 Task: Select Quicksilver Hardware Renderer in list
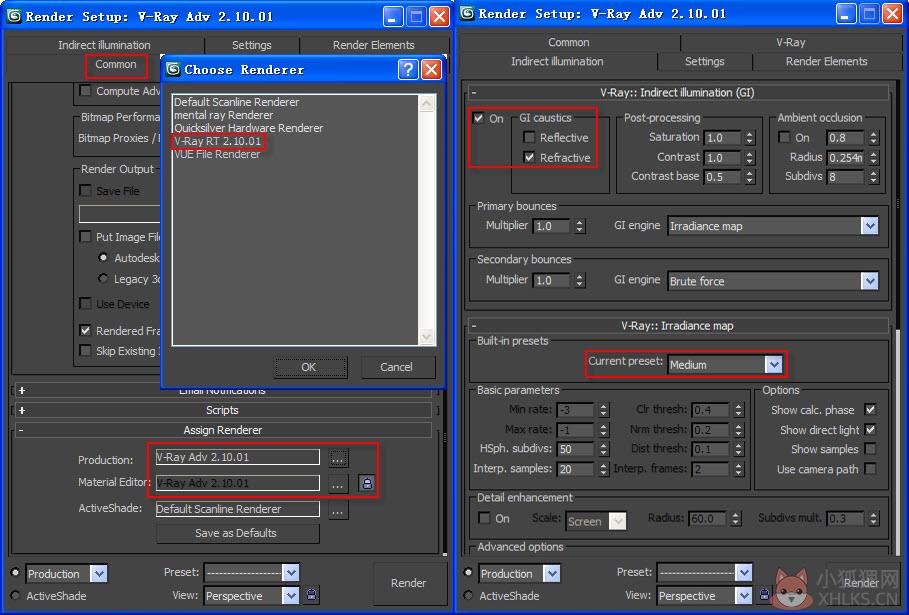coord(249,128)
